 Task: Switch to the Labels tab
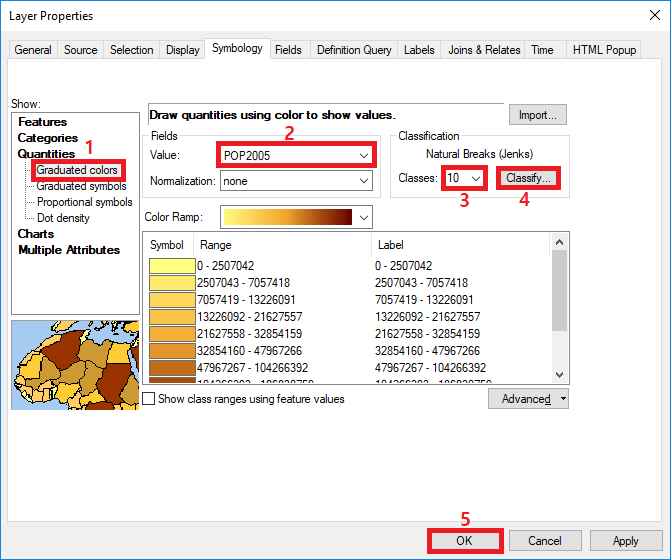pyautogui.click(x=419, y=50)
